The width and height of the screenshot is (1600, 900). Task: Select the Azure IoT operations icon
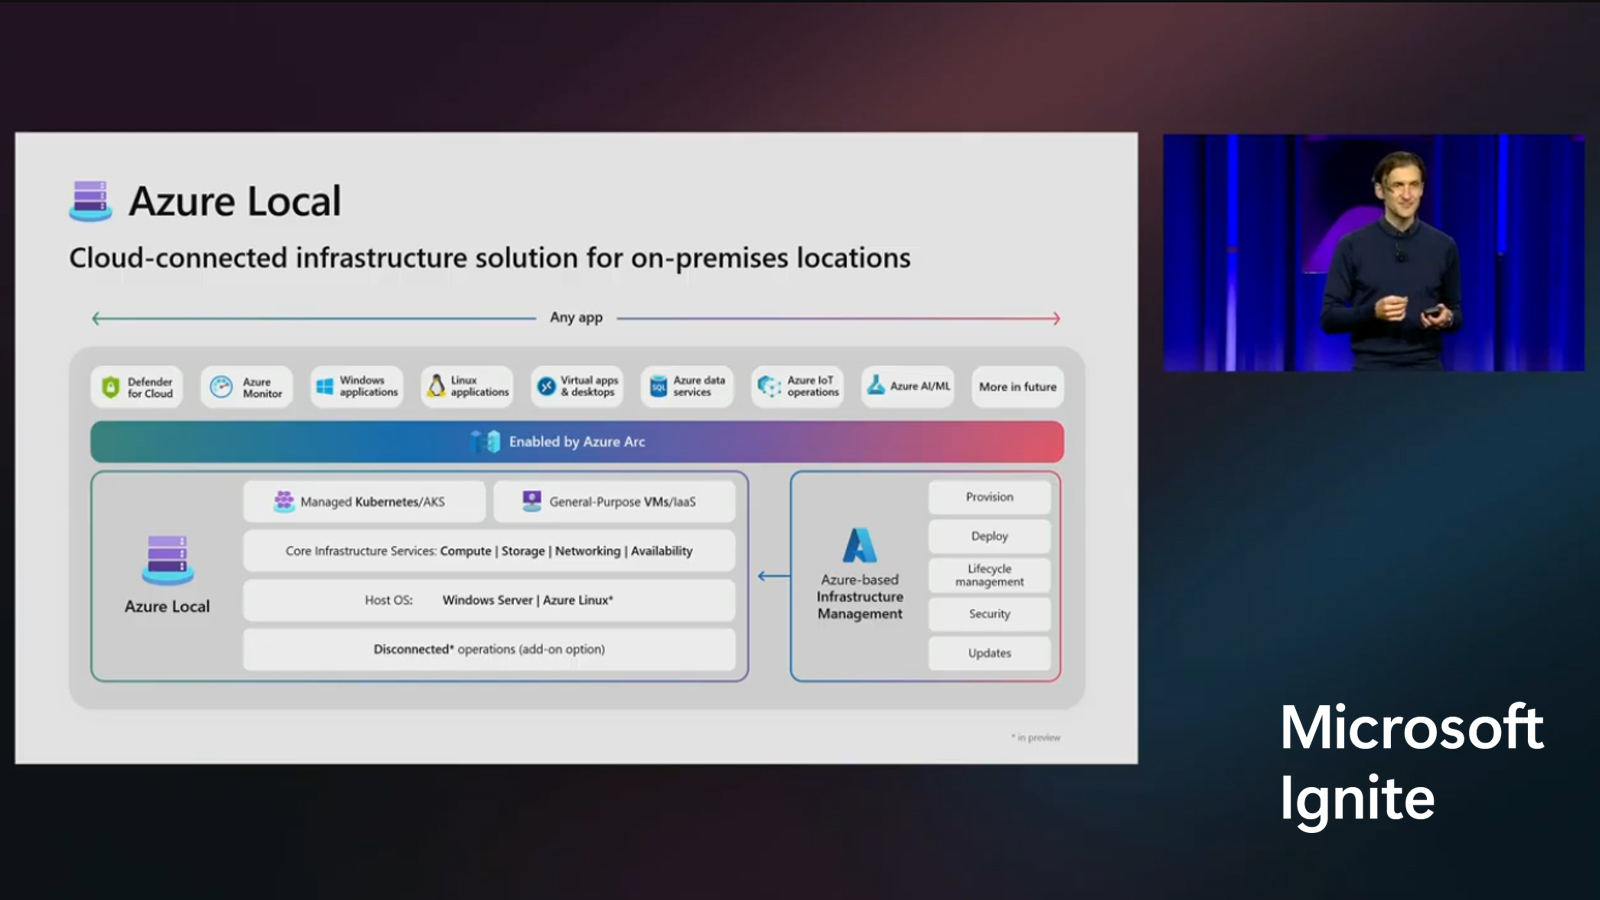(768, 386)
